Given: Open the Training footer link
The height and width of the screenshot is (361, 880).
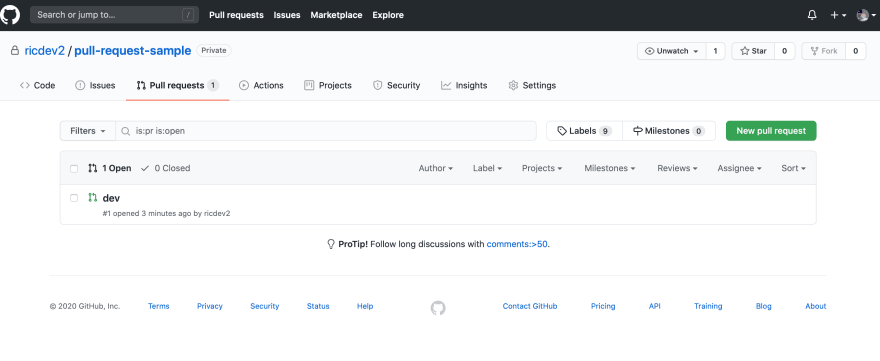Looking at the screenshot, I should (708, 306).
